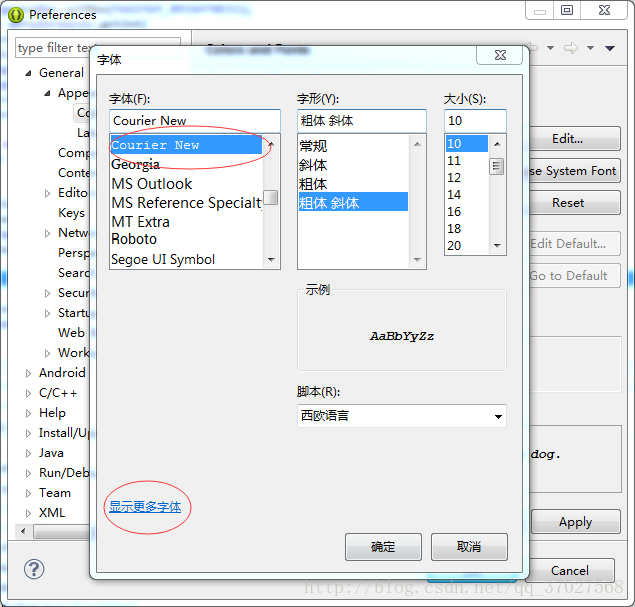Select font size 16
The height and width of the screenshot is (607, 635).
(x=467, y=212)
